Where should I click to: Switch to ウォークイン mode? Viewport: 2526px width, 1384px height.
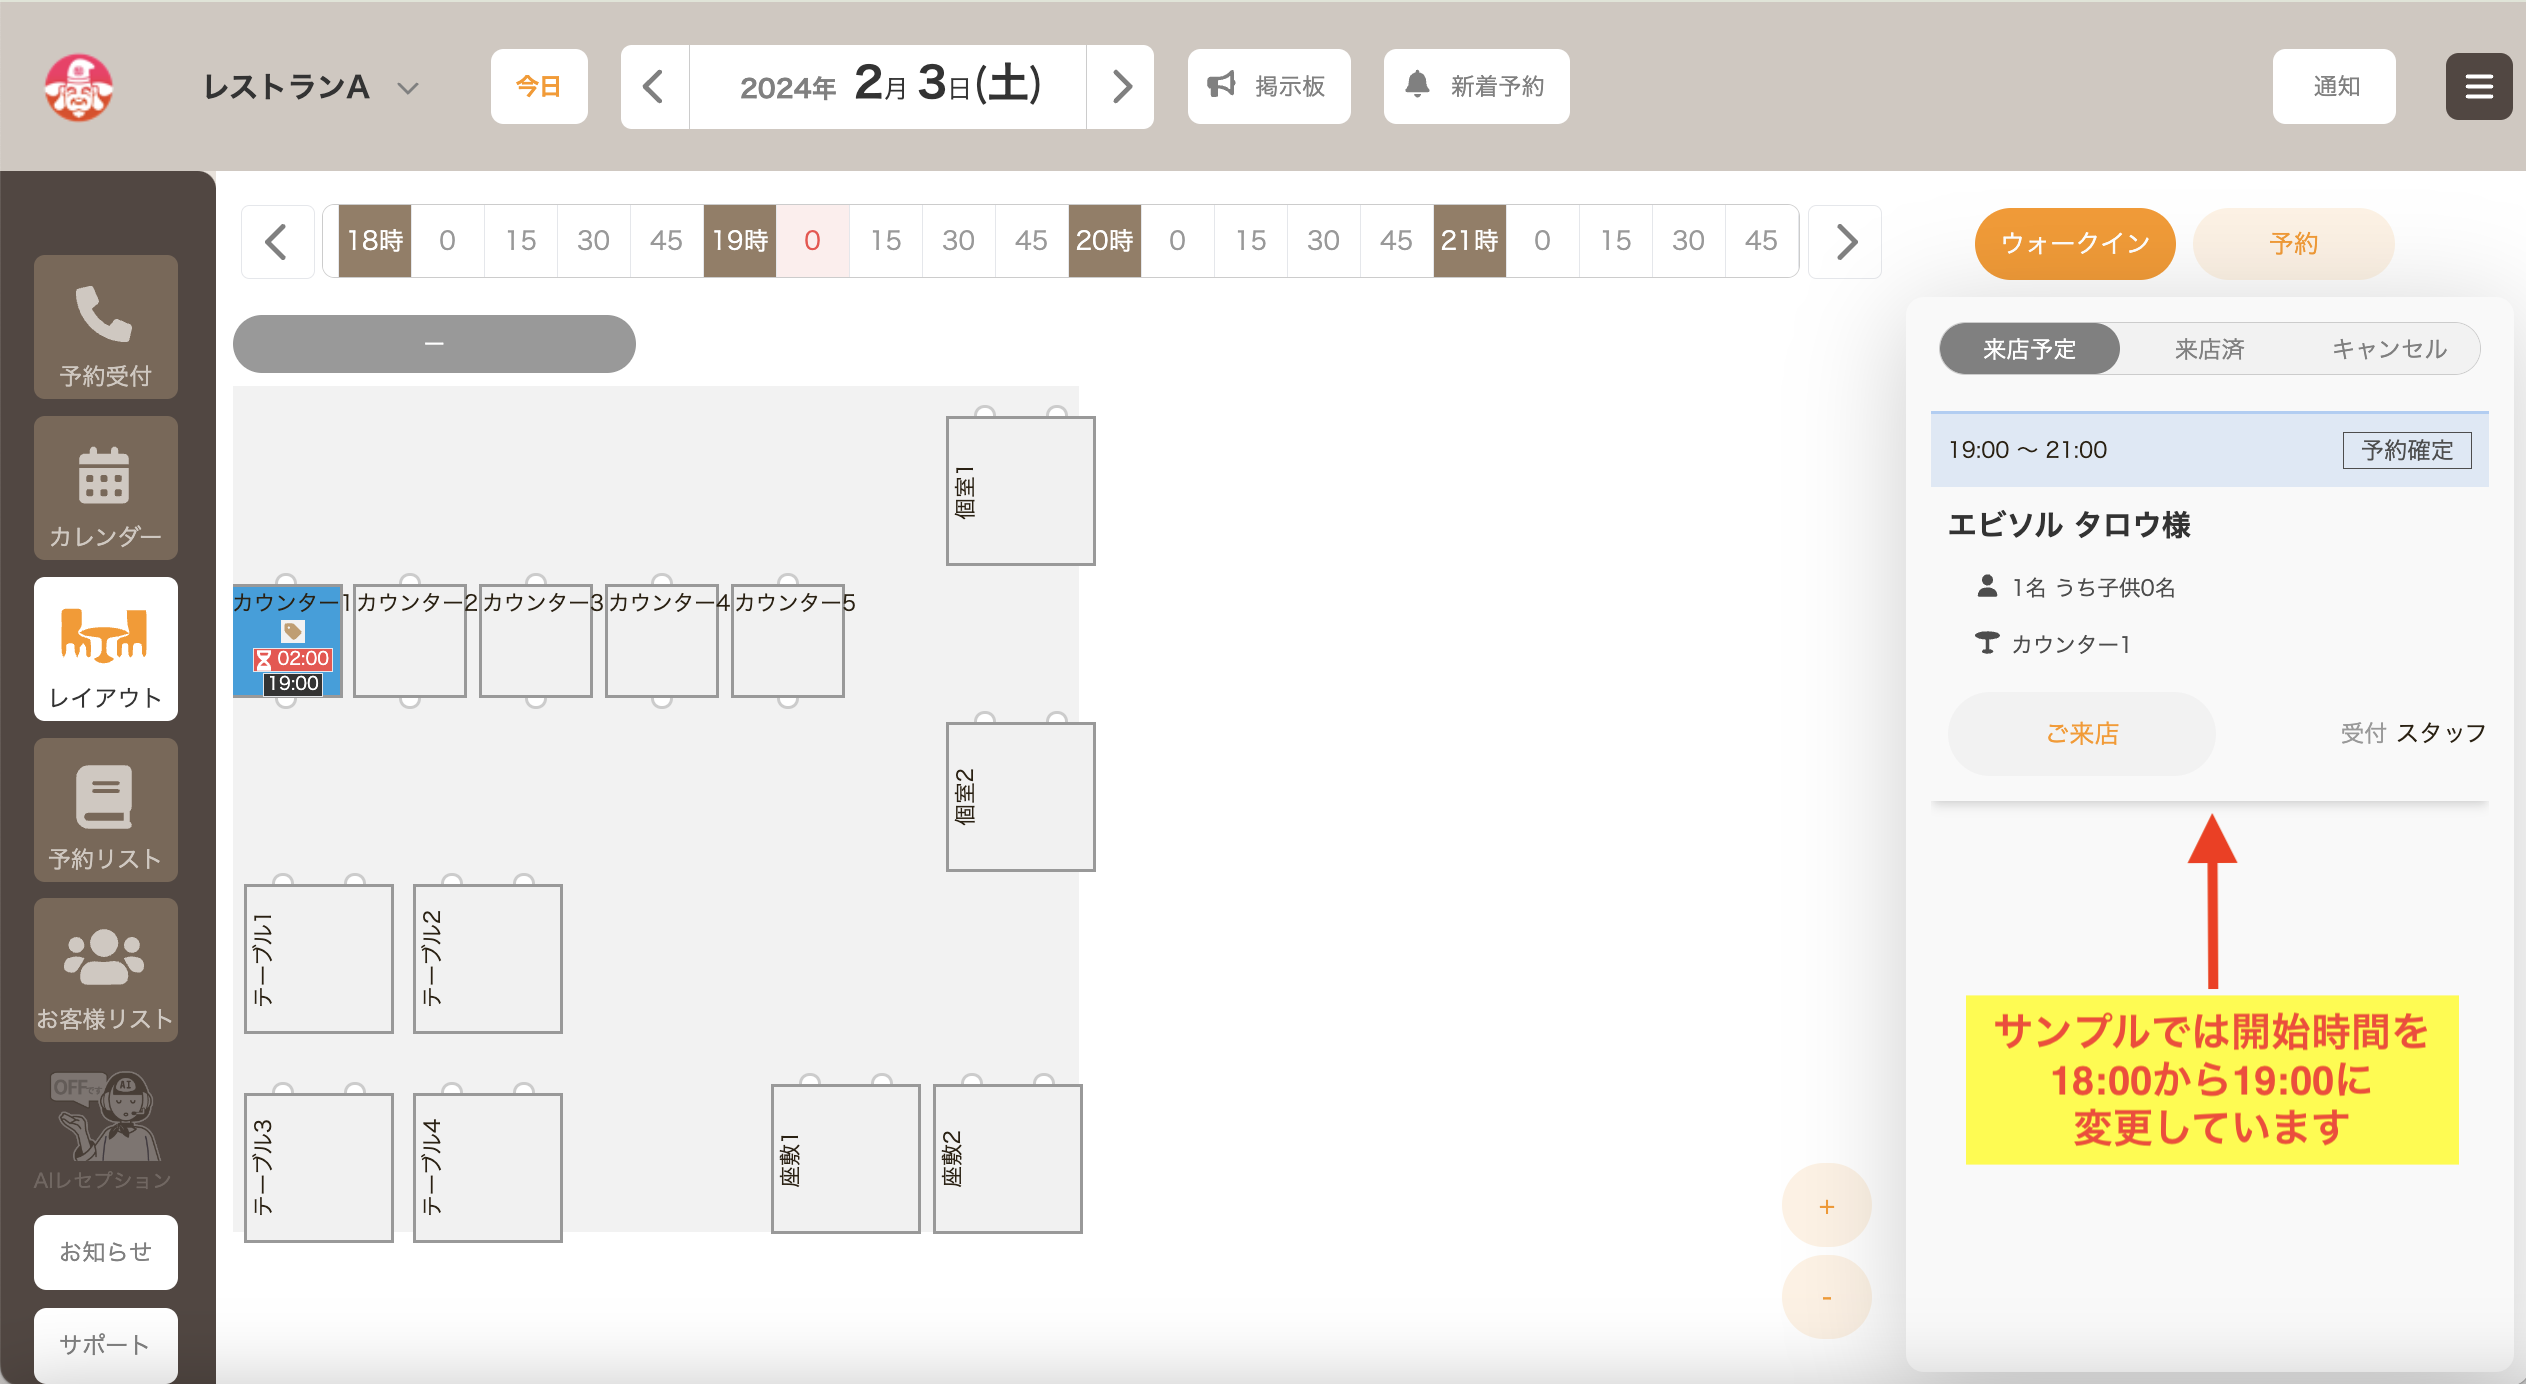point(2075,243)
